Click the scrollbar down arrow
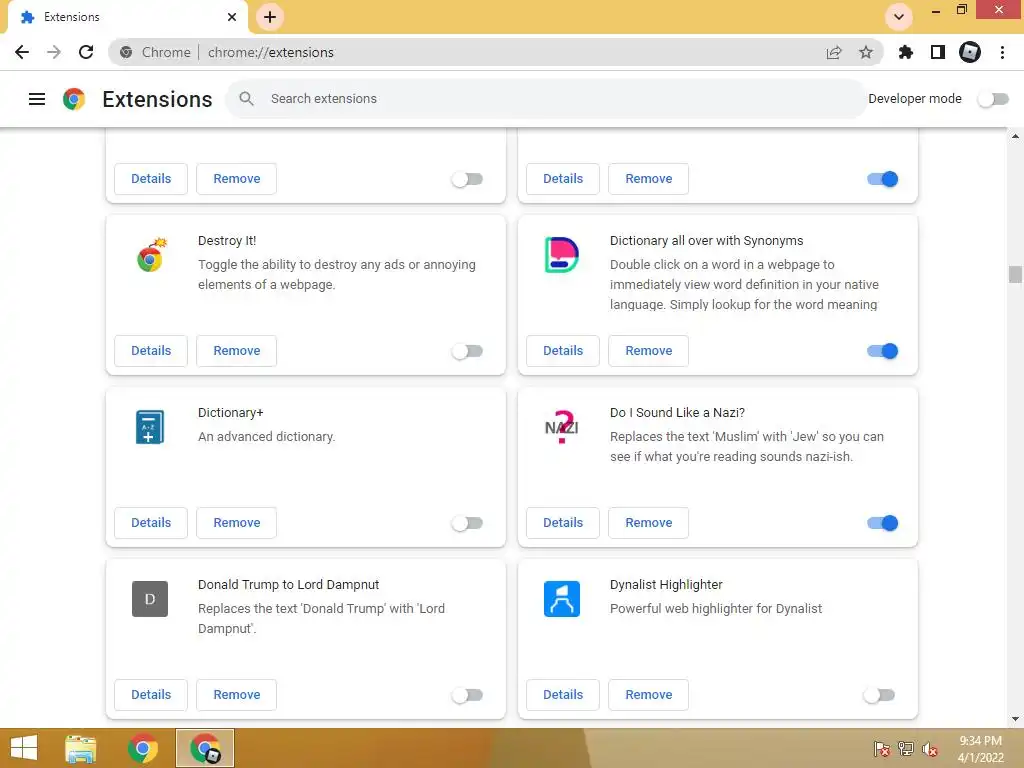 click(x=1015, y=719)
